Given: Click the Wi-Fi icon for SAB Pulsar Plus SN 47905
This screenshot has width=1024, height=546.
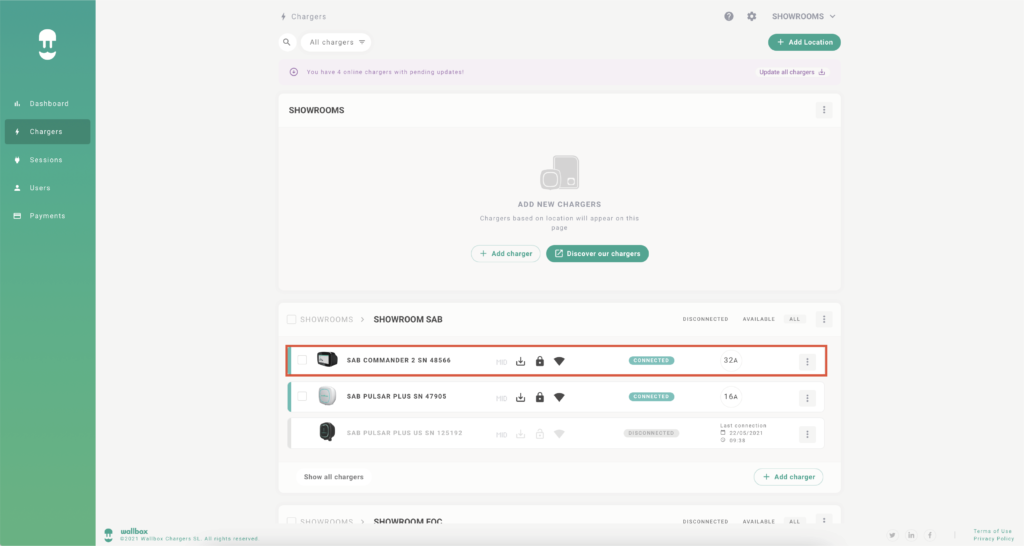Looking at the screenshot, I should [559, 397].
